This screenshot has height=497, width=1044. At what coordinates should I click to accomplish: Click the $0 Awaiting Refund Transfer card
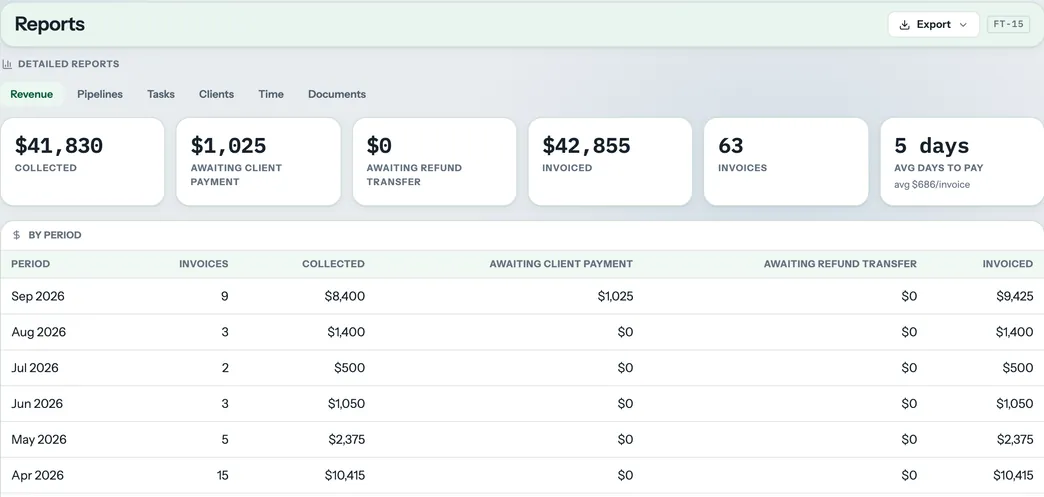(x=434, y=162)
